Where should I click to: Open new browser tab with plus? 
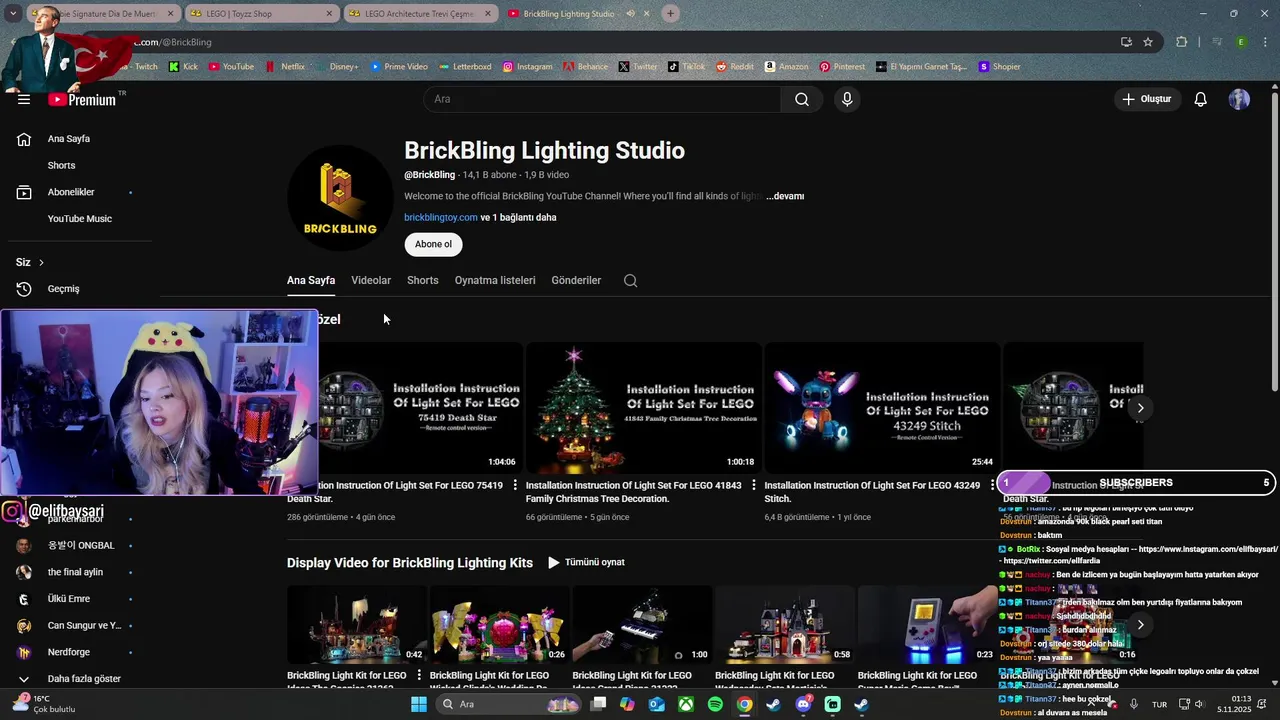[670, 14]
